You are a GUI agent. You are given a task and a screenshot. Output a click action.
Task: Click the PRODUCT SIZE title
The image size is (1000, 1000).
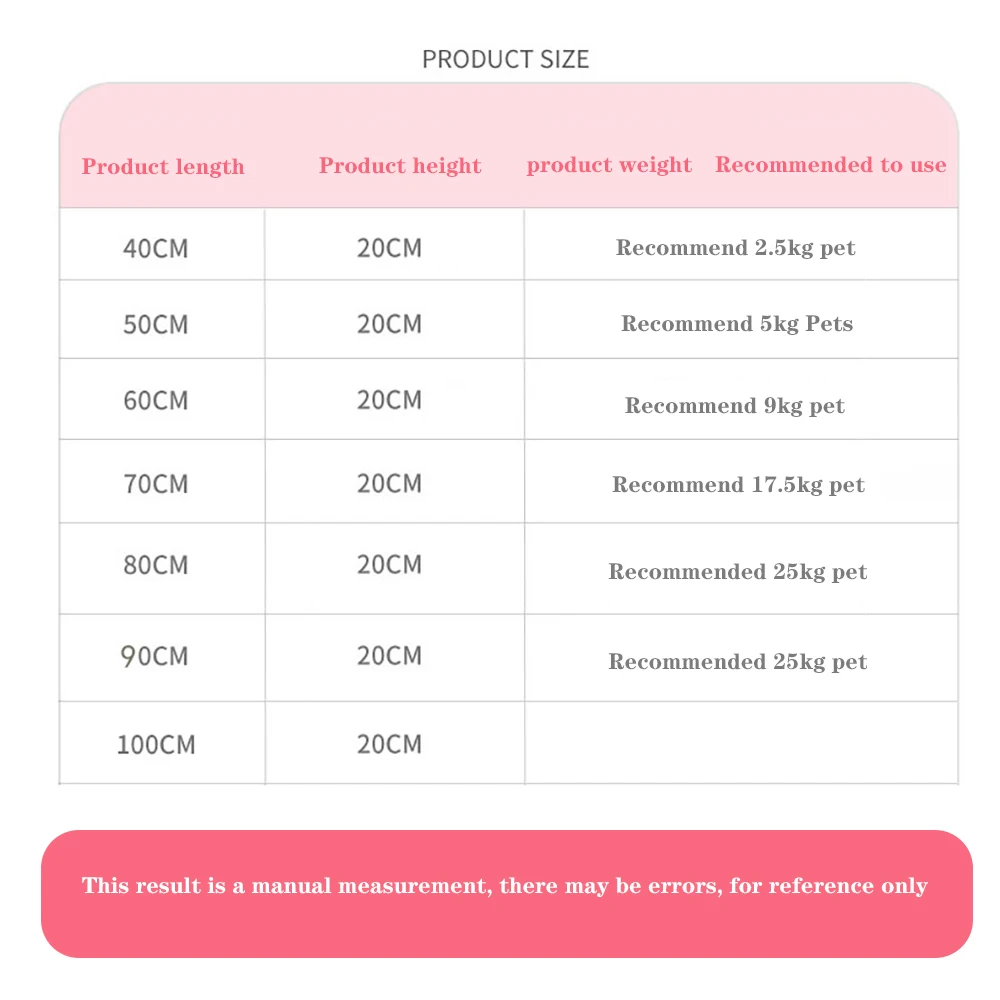[x=505, y=59]
